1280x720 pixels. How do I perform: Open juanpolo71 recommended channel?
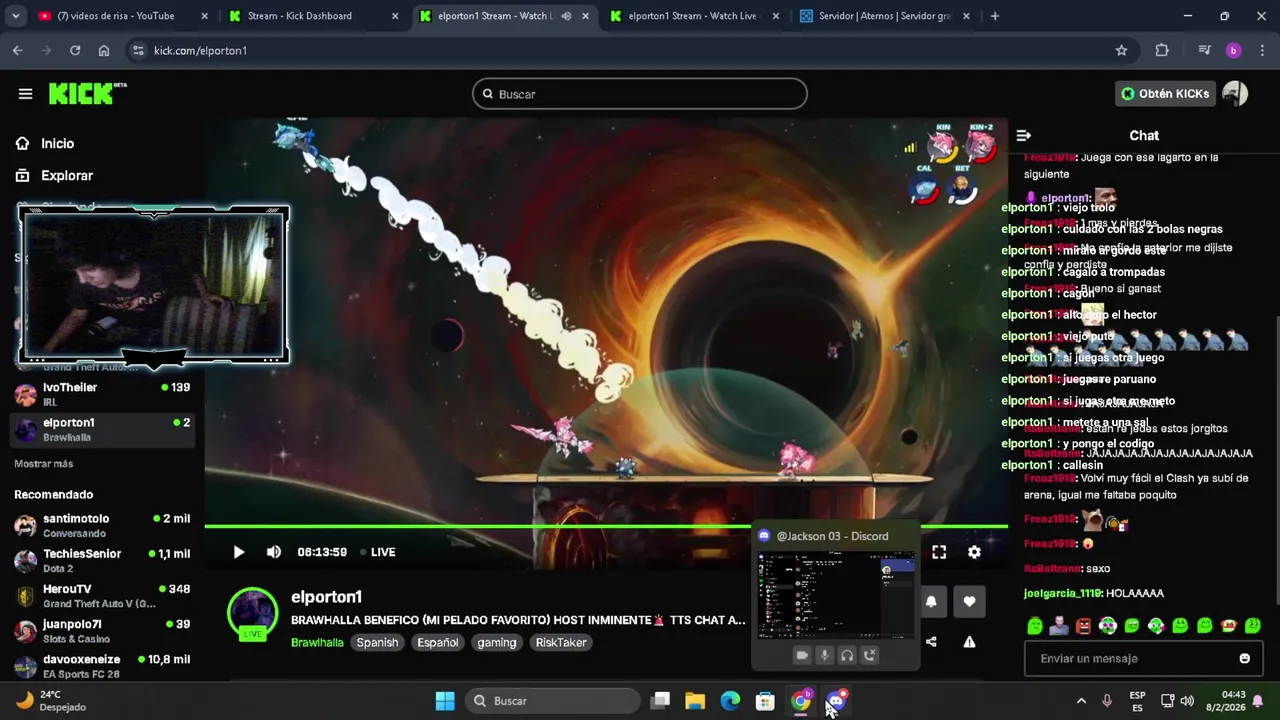point(102,631)
